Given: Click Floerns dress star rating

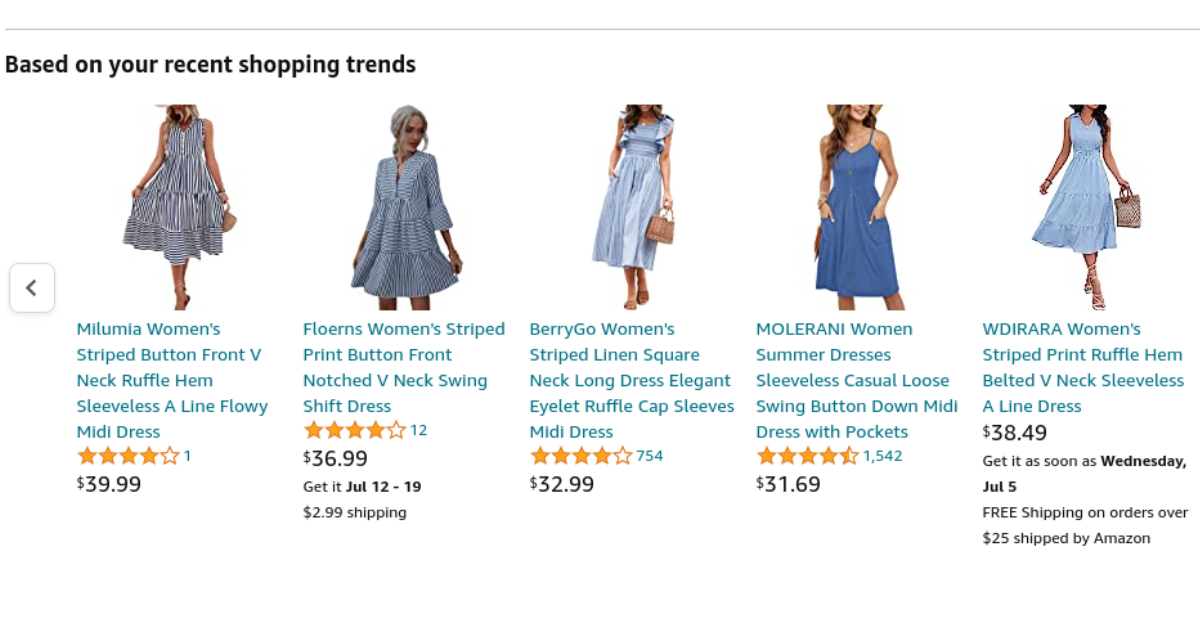Looking at the screenshot, I should pos(354,430).
